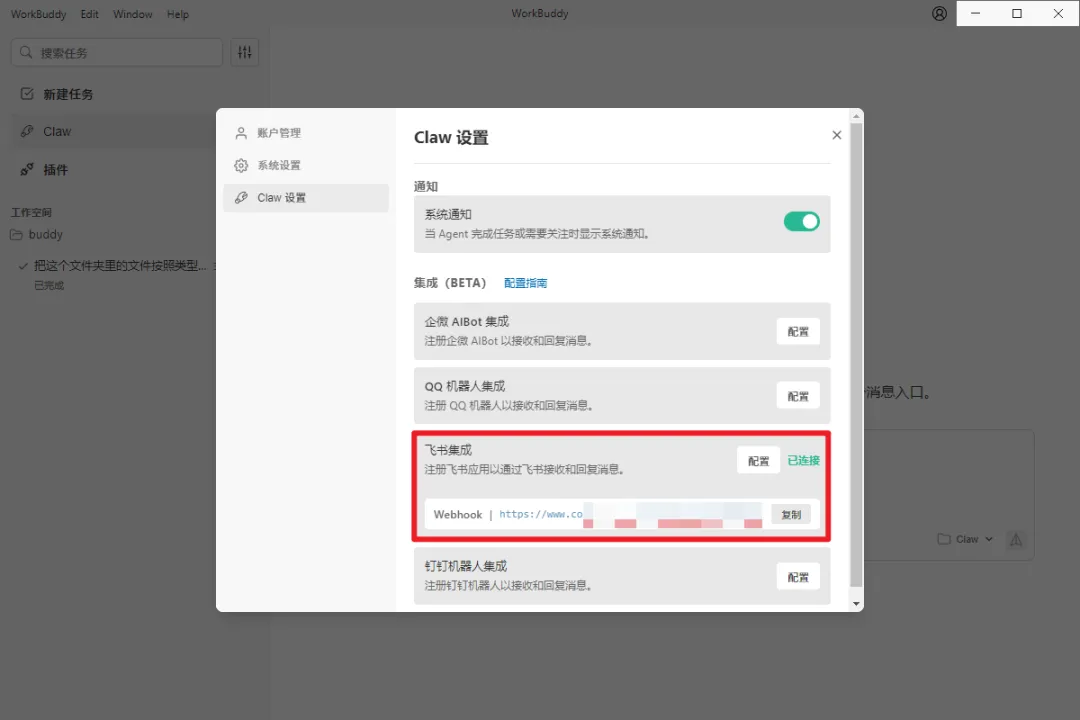Open 插件 plugins in sidebar

click(55, 170)
